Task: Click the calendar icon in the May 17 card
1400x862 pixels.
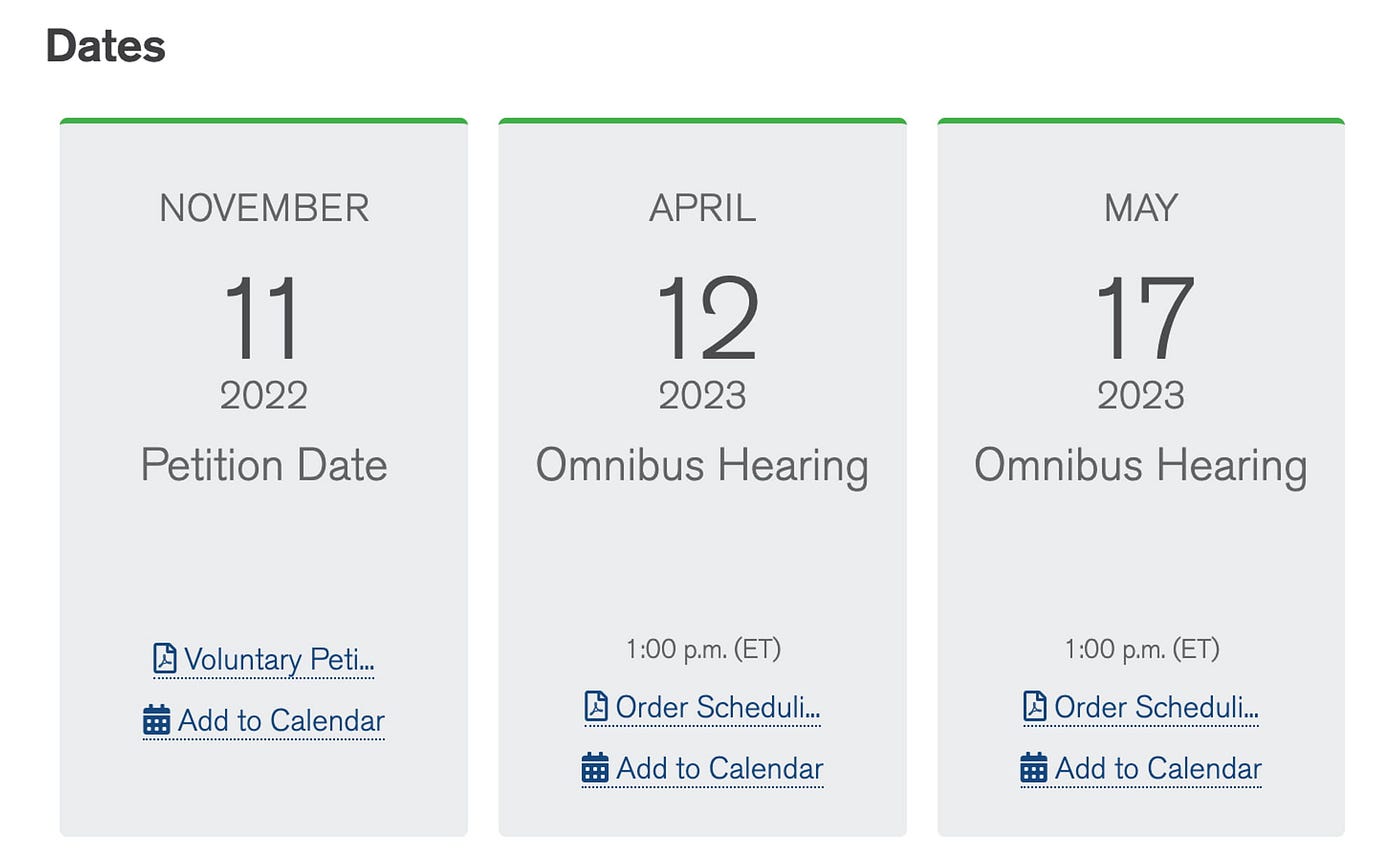Action: coord(1034,768)
